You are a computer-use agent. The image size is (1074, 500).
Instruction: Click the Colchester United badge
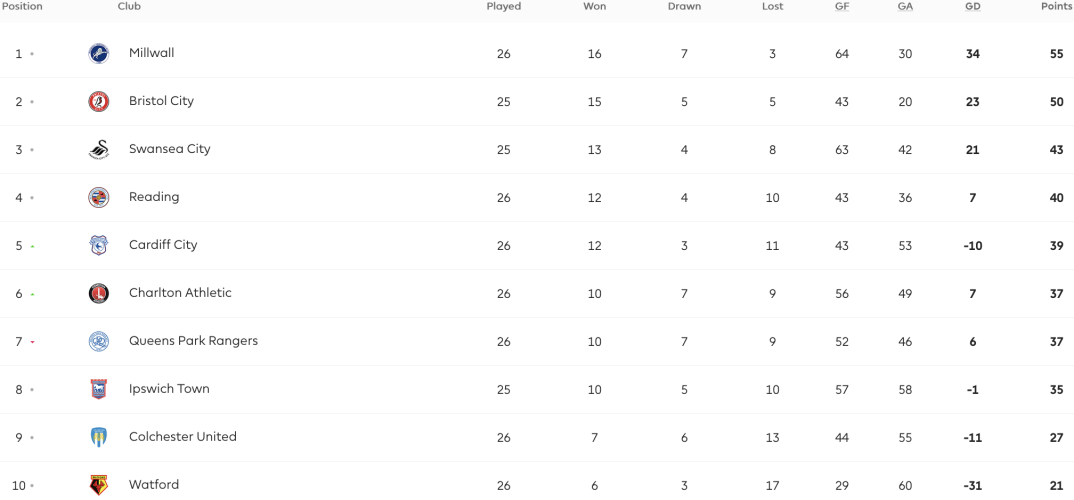point(99,437)
